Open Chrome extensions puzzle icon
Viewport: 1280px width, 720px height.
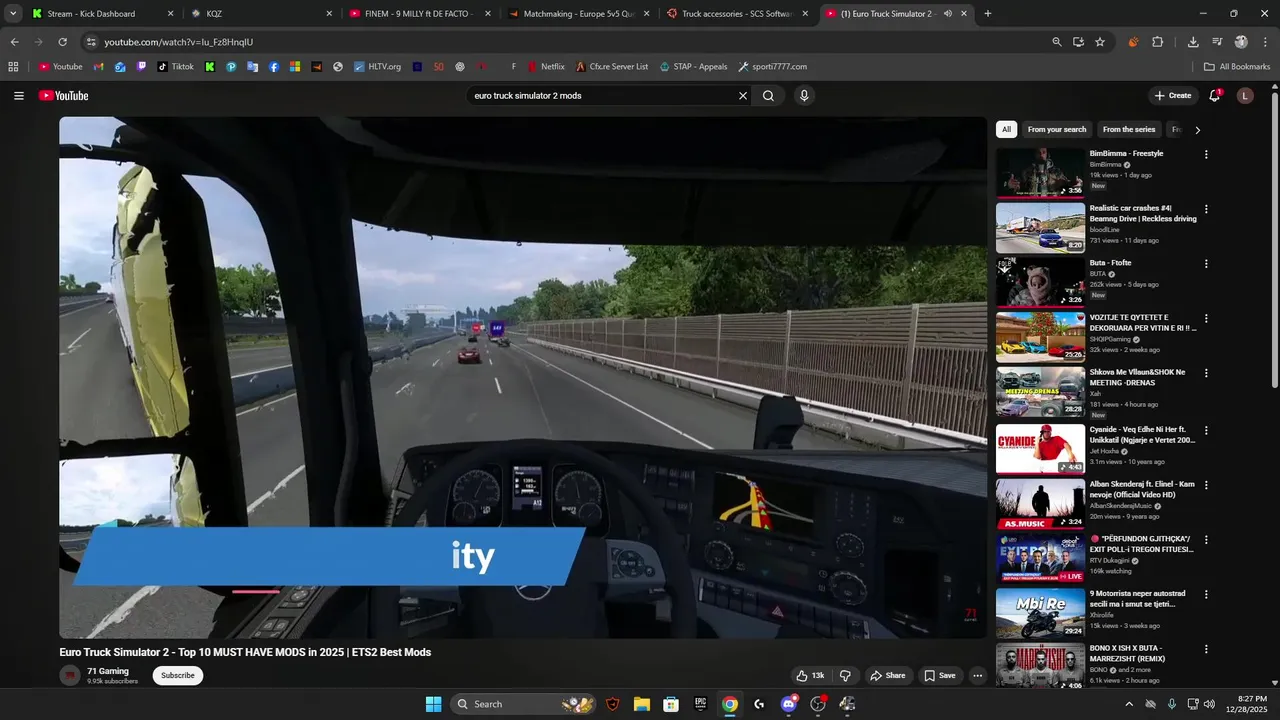pos(1158,42)
